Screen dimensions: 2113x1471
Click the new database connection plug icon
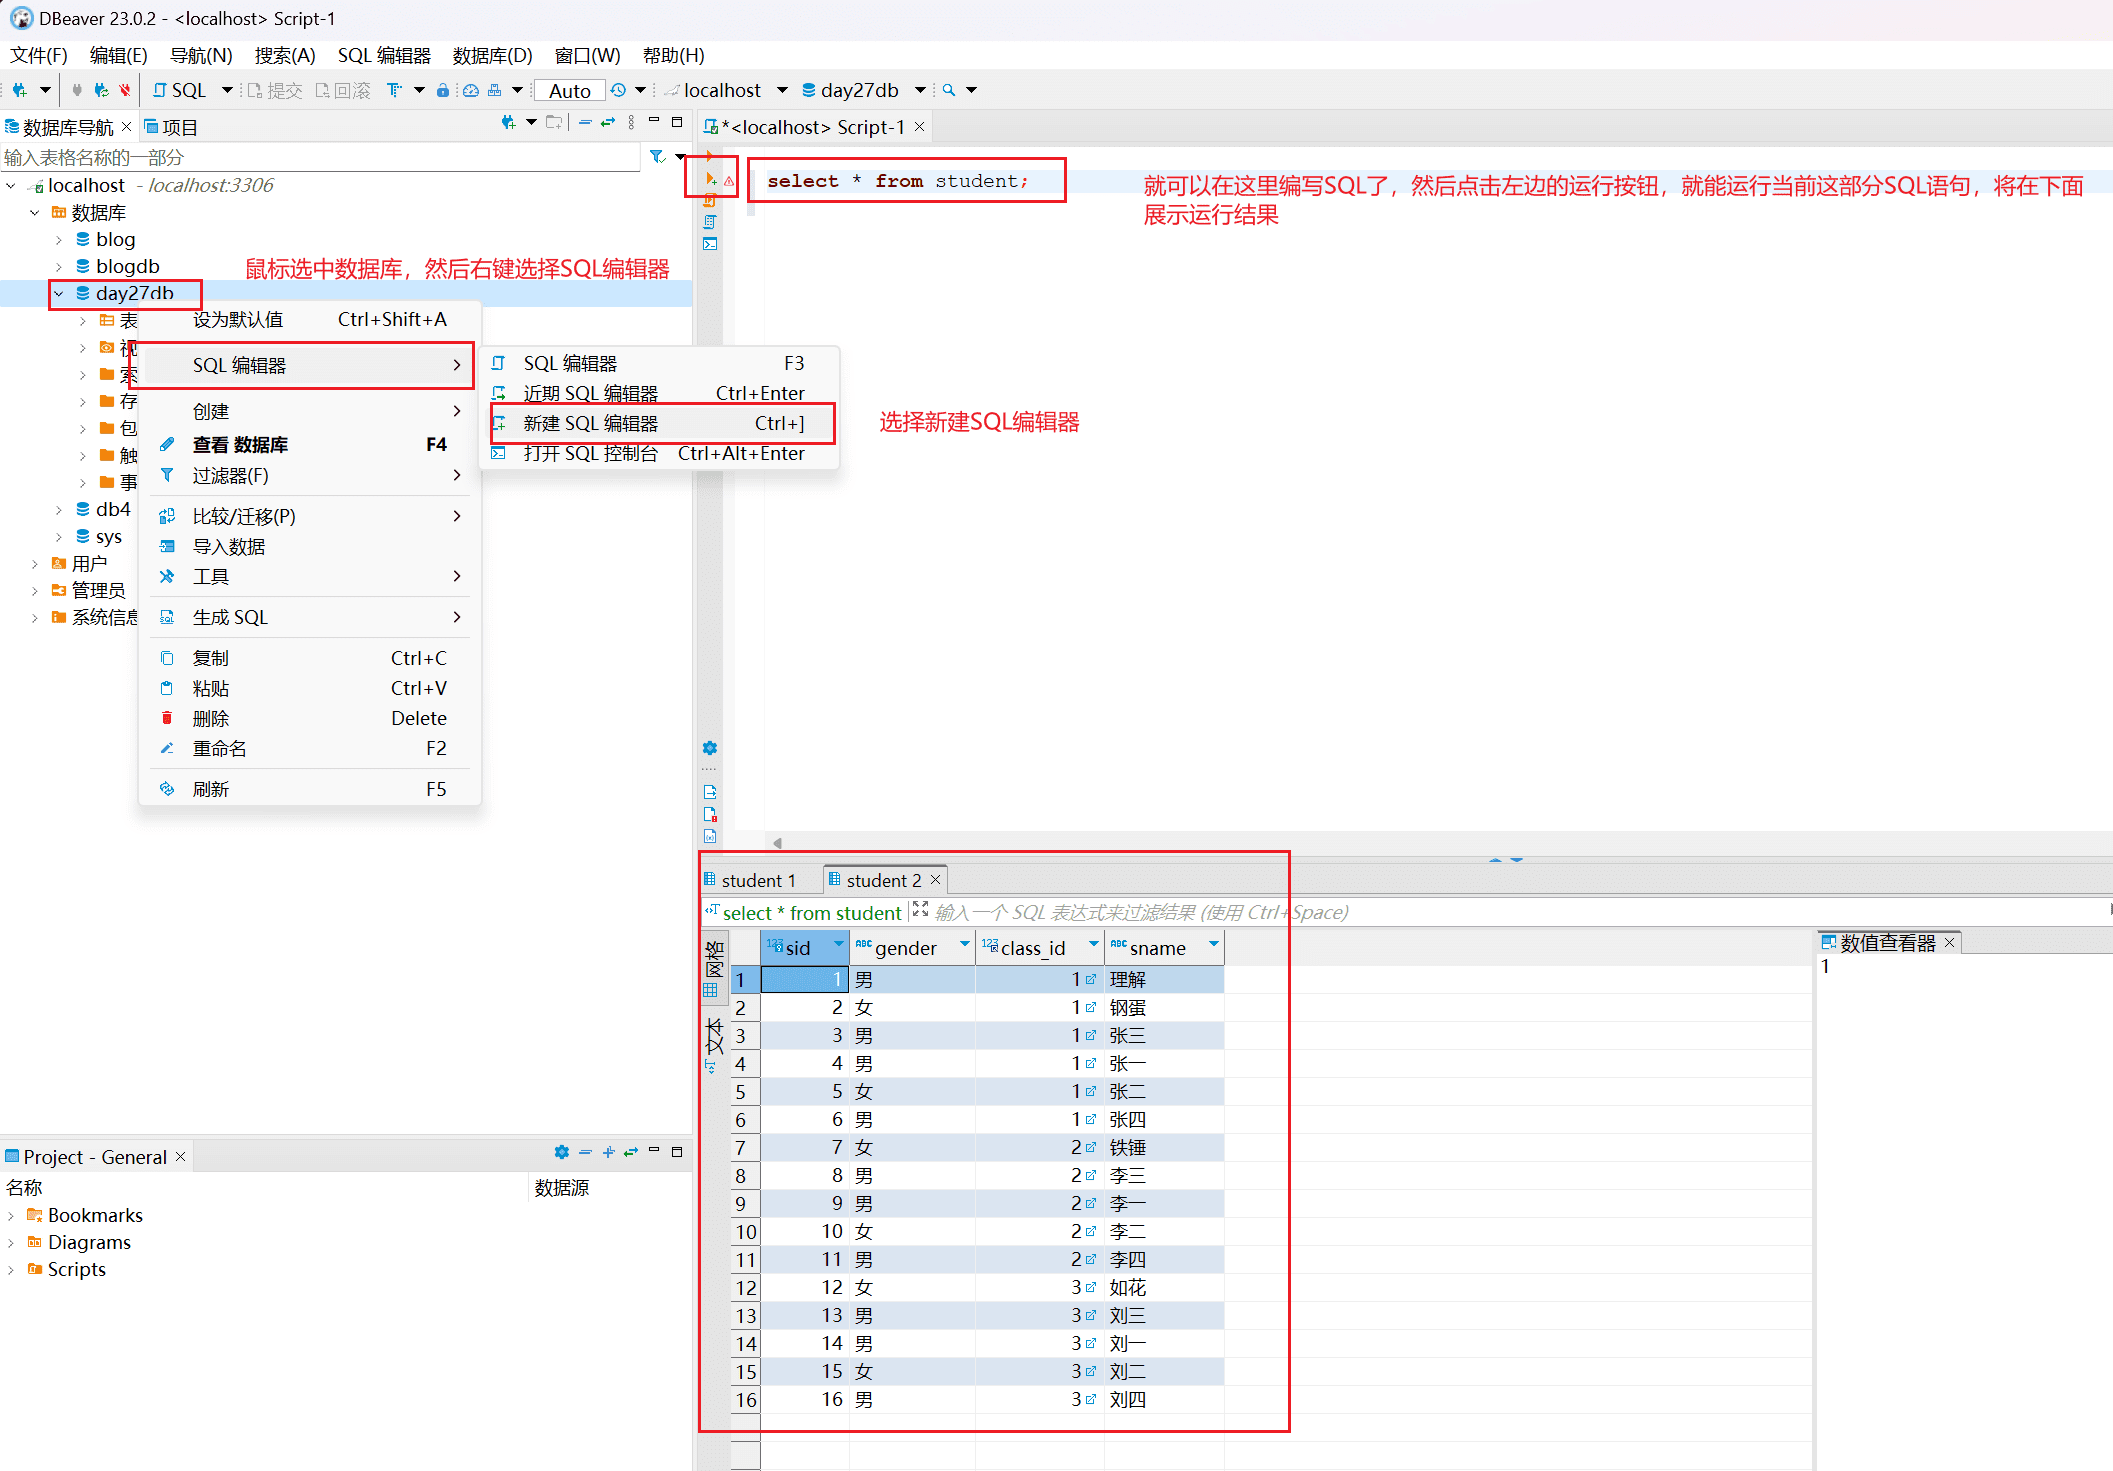click(x=19, y=90)
